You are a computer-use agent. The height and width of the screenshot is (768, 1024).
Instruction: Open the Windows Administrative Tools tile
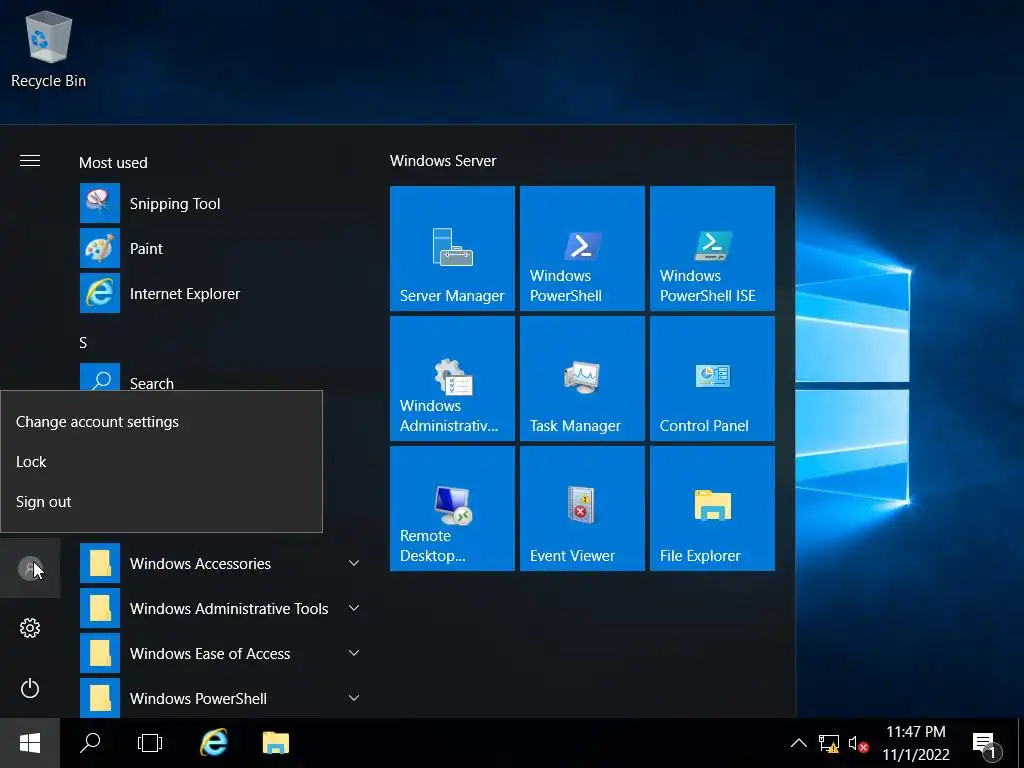[452, 378]
